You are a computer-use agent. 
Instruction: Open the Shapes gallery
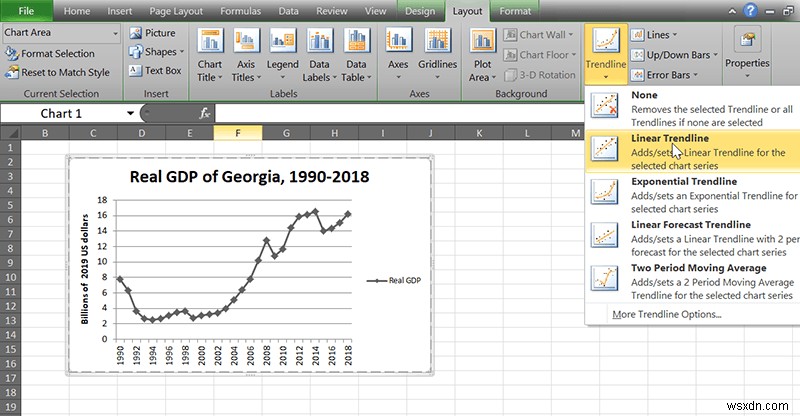[x=156, y=52]
